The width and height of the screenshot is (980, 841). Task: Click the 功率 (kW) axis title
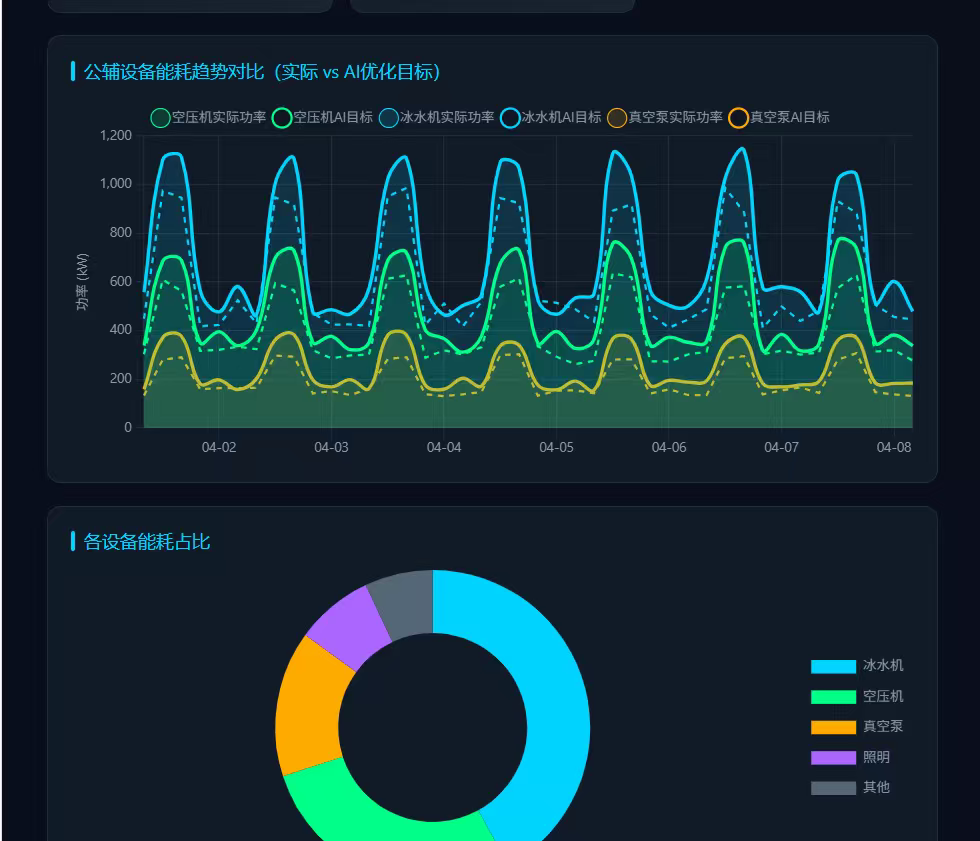(x=82, y=282)
